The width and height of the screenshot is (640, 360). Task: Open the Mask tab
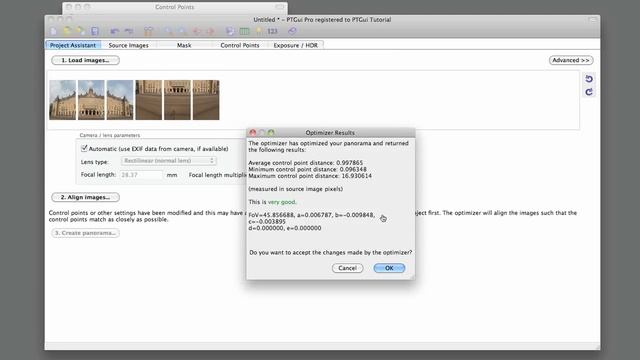tap(184, 45)
